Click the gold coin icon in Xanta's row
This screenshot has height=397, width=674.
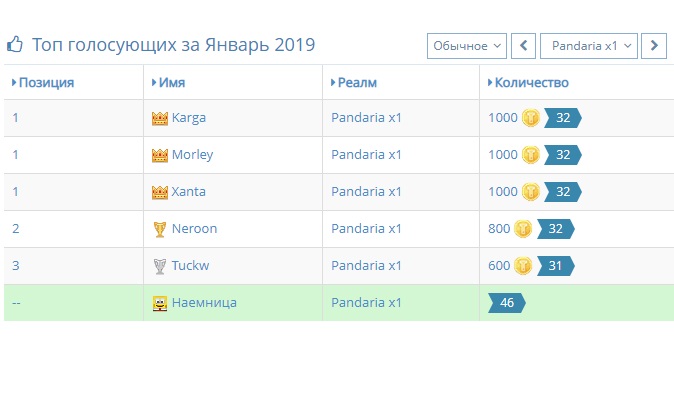point(530,192)
